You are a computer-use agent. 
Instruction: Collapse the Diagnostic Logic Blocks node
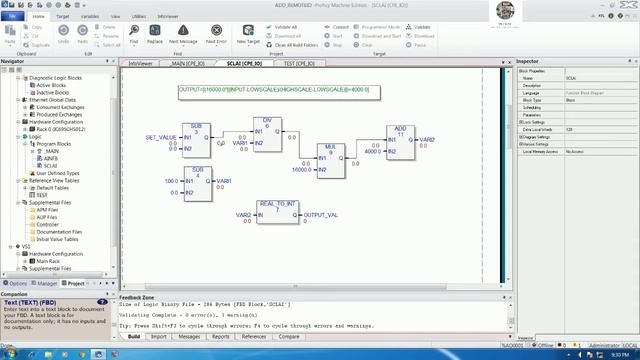click(x=18, y=78)
